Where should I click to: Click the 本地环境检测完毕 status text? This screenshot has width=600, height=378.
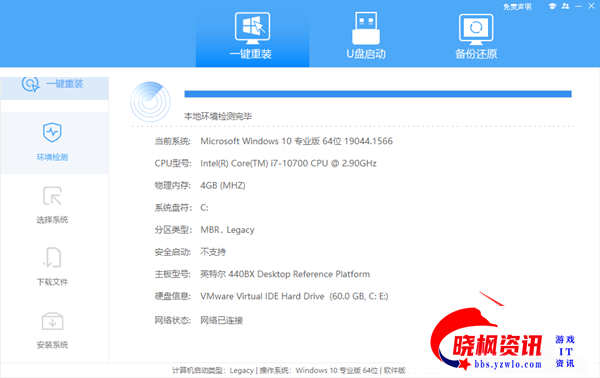[x=218, y=116]
